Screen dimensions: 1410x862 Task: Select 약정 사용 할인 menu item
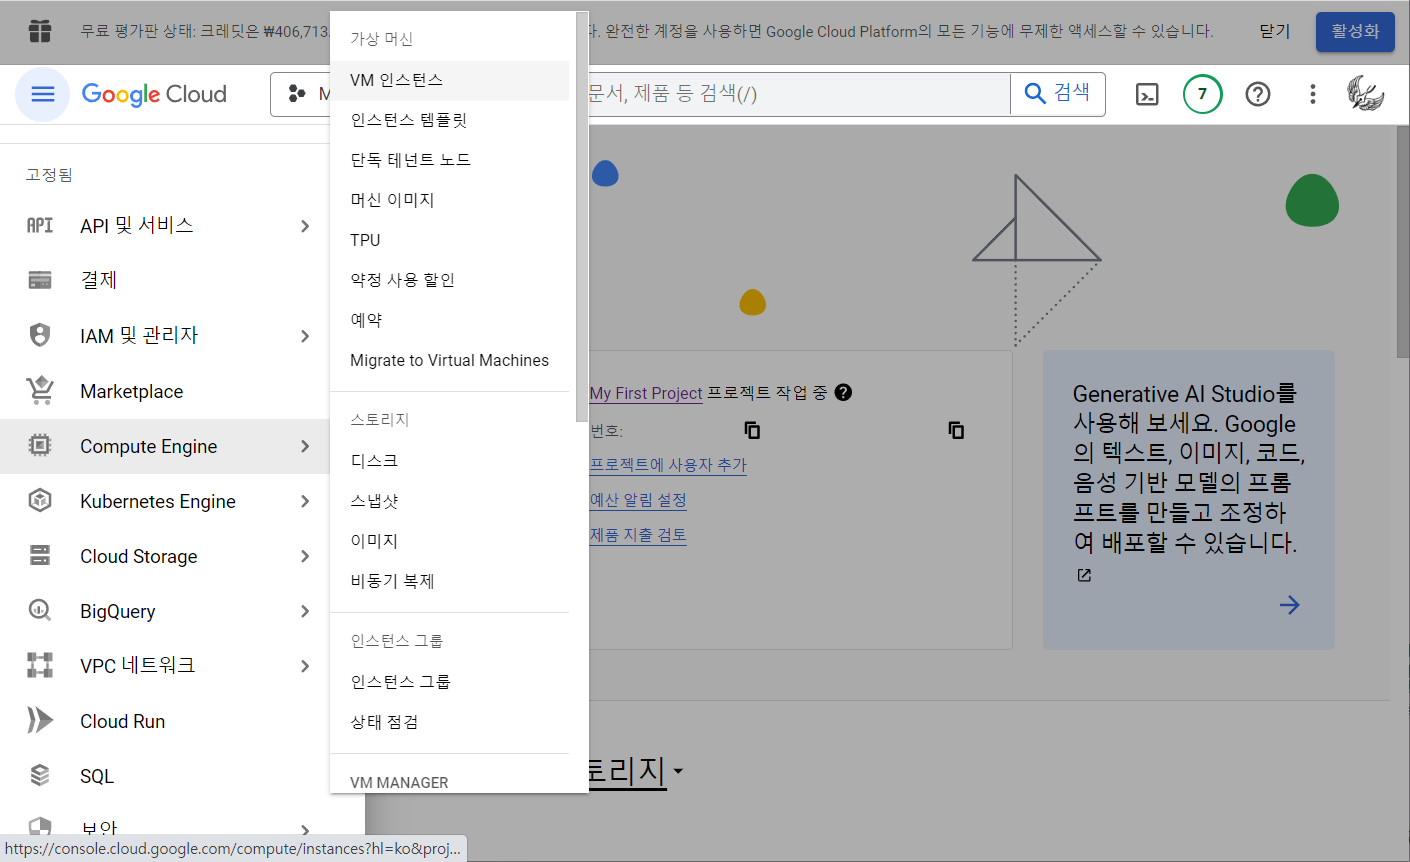[x=449, y=280]
